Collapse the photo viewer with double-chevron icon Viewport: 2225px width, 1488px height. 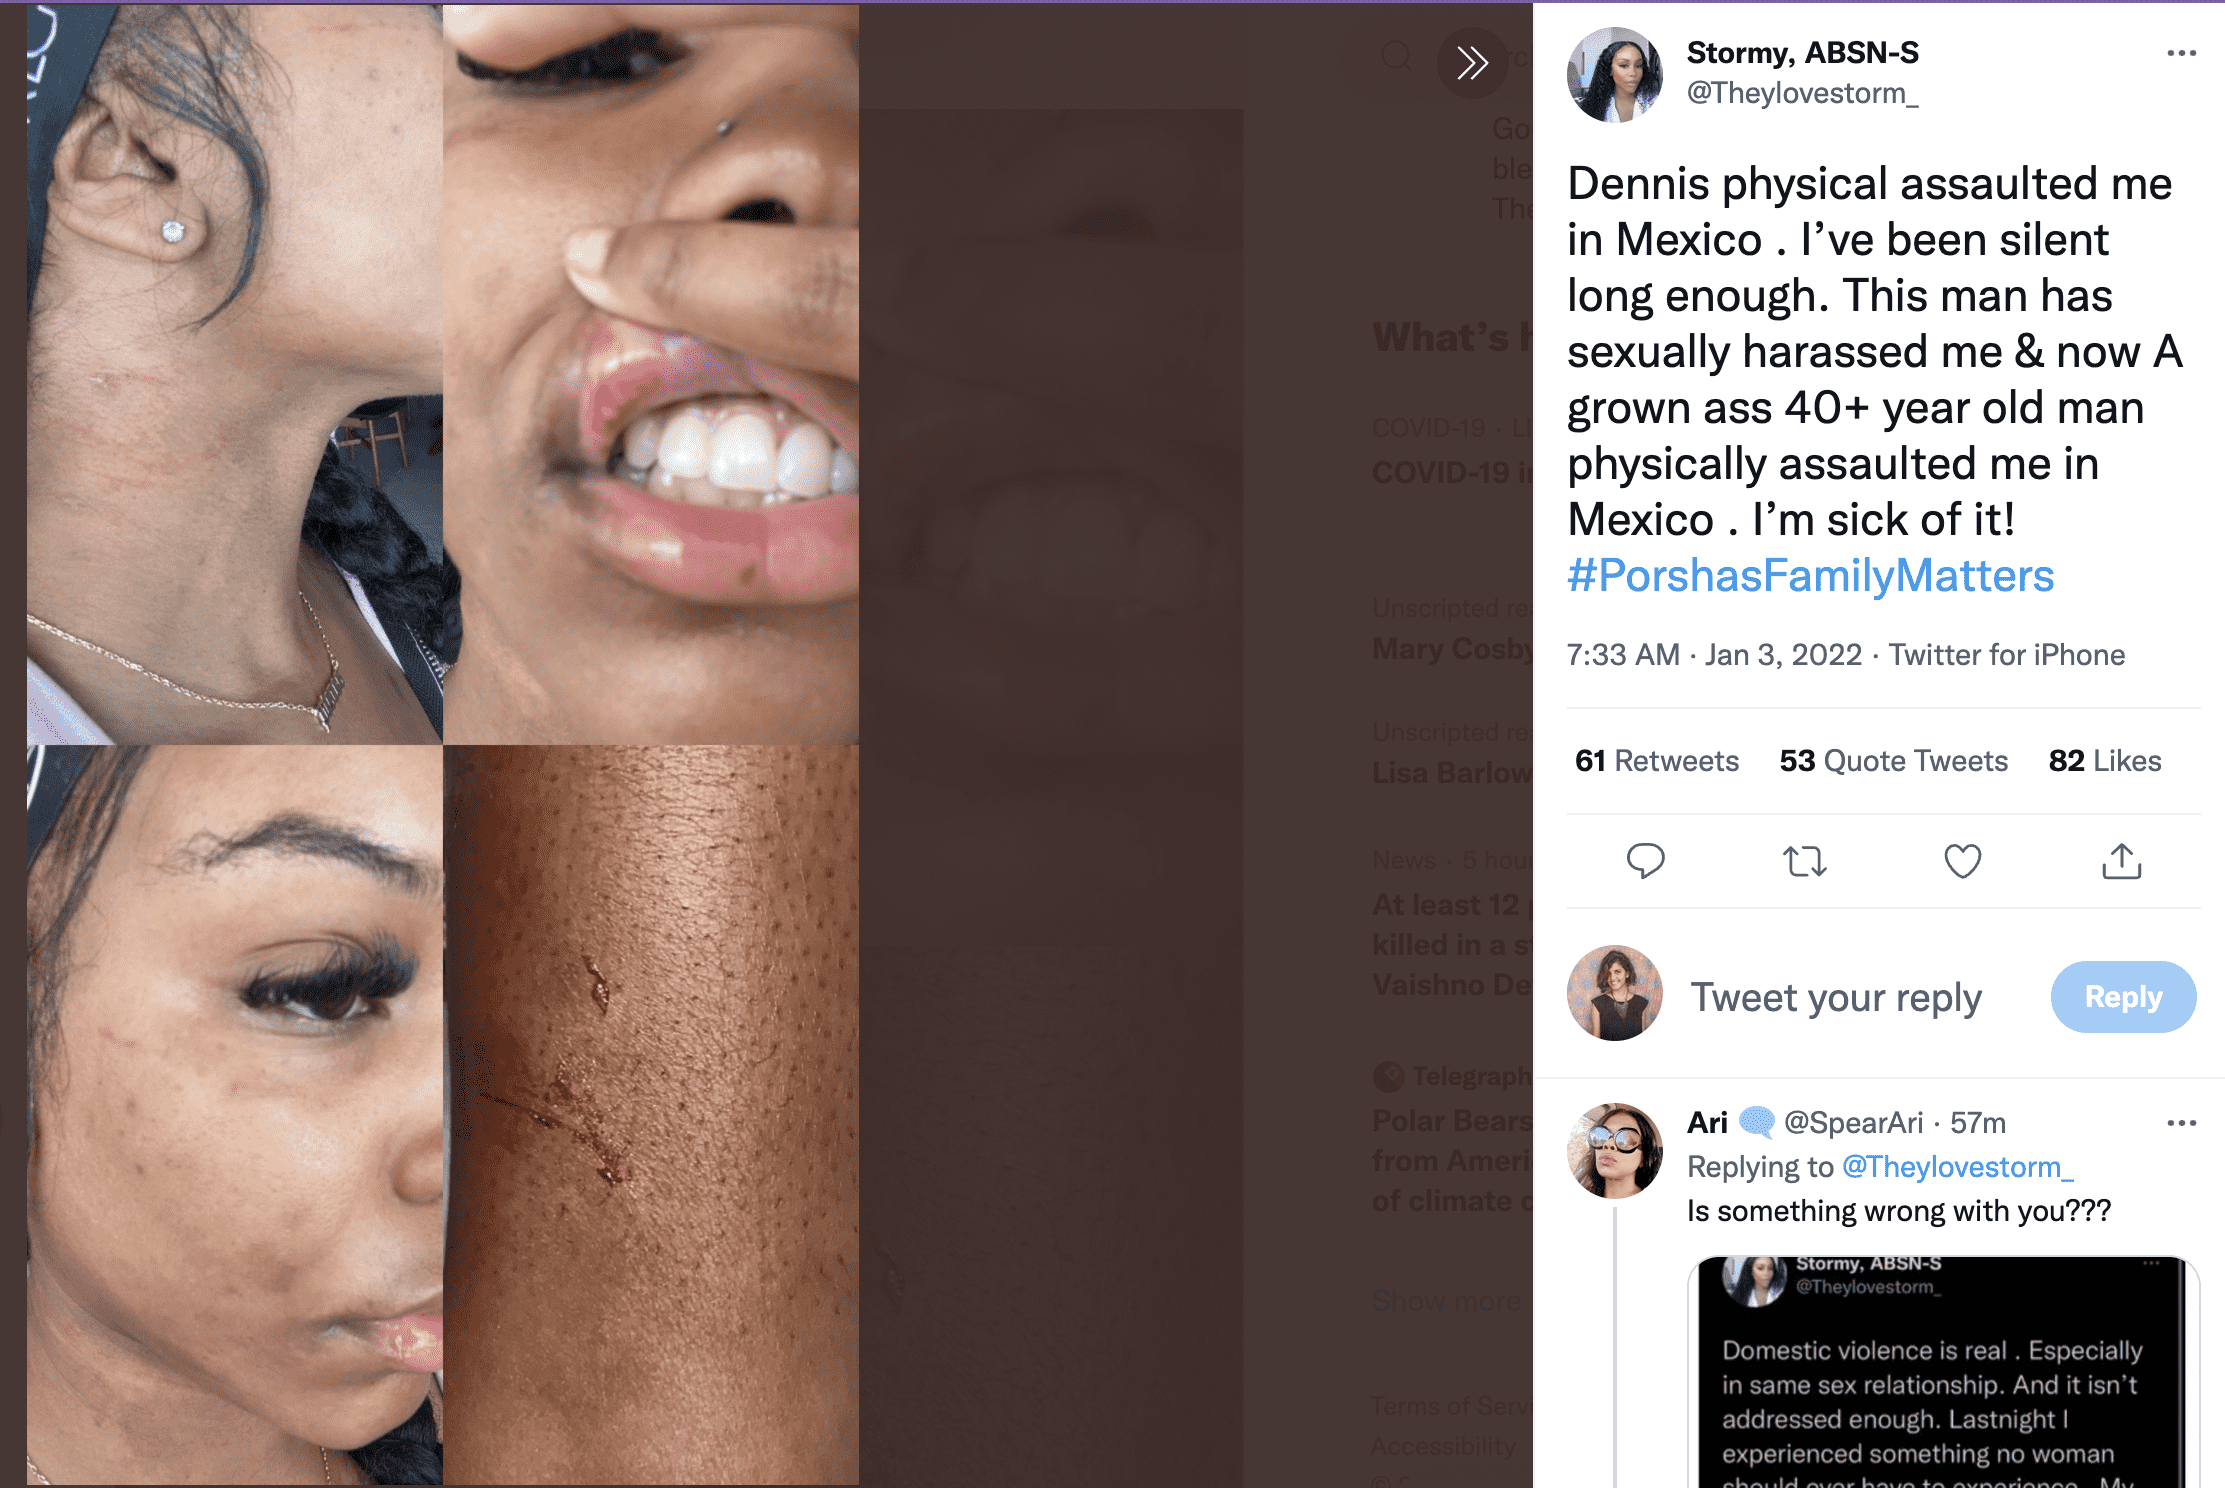coord(1472,63)
